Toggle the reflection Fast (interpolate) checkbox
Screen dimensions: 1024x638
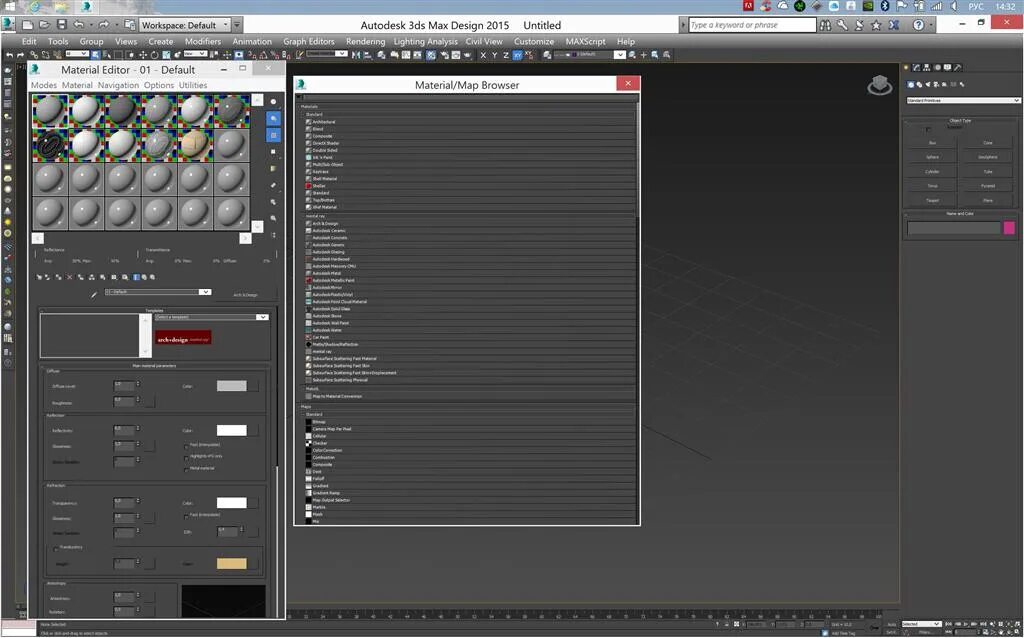(x=186, y=446)
